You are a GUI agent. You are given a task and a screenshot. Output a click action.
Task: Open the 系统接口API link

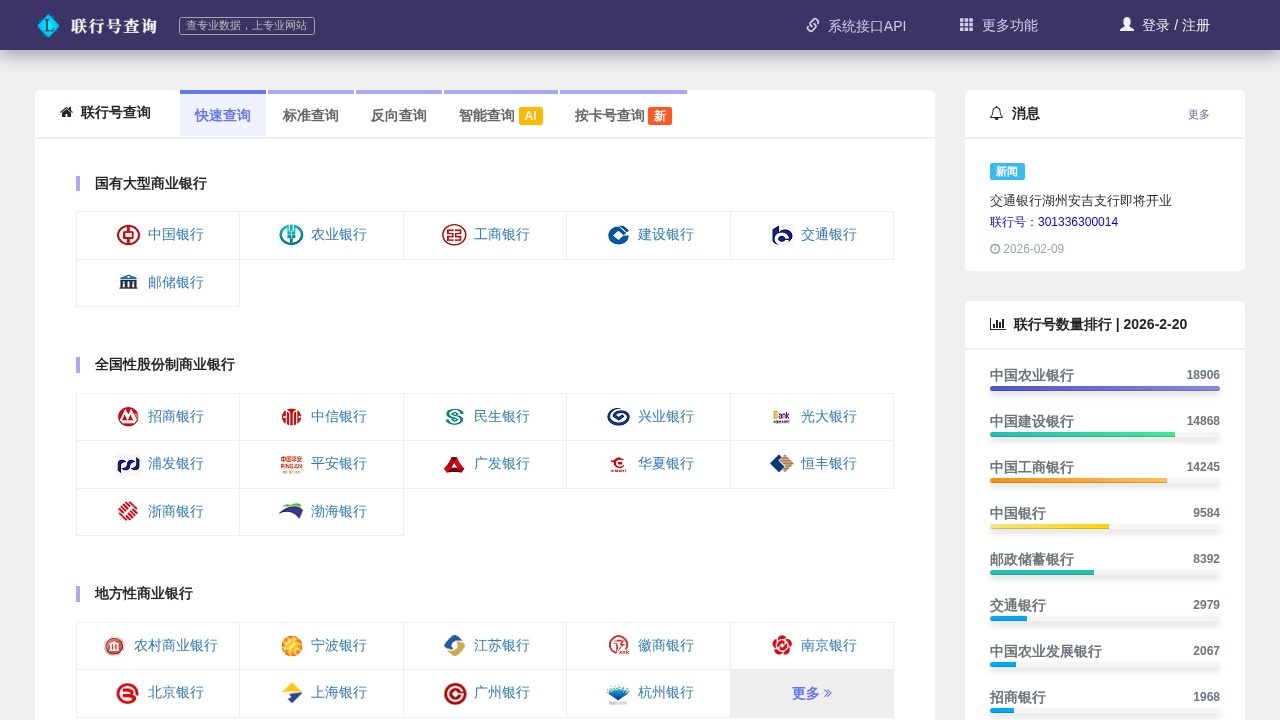click(x=856, y=26)
